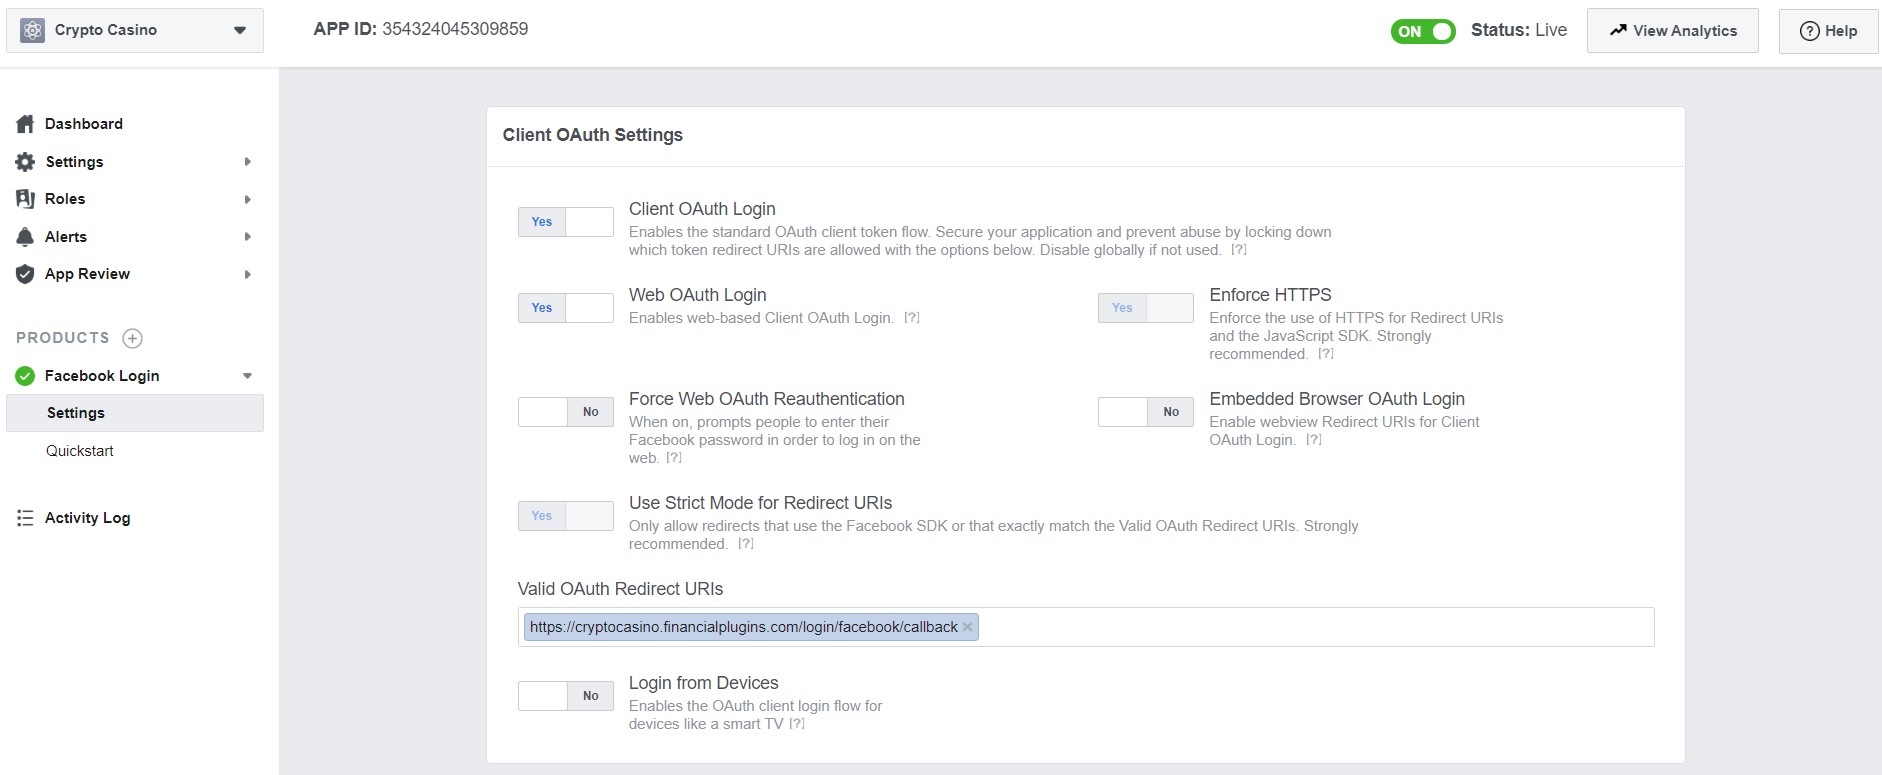Open Quickstart under Facebook Login
Screen dimensions: 1882x775
pyautogui.click(x=80, y=451)
